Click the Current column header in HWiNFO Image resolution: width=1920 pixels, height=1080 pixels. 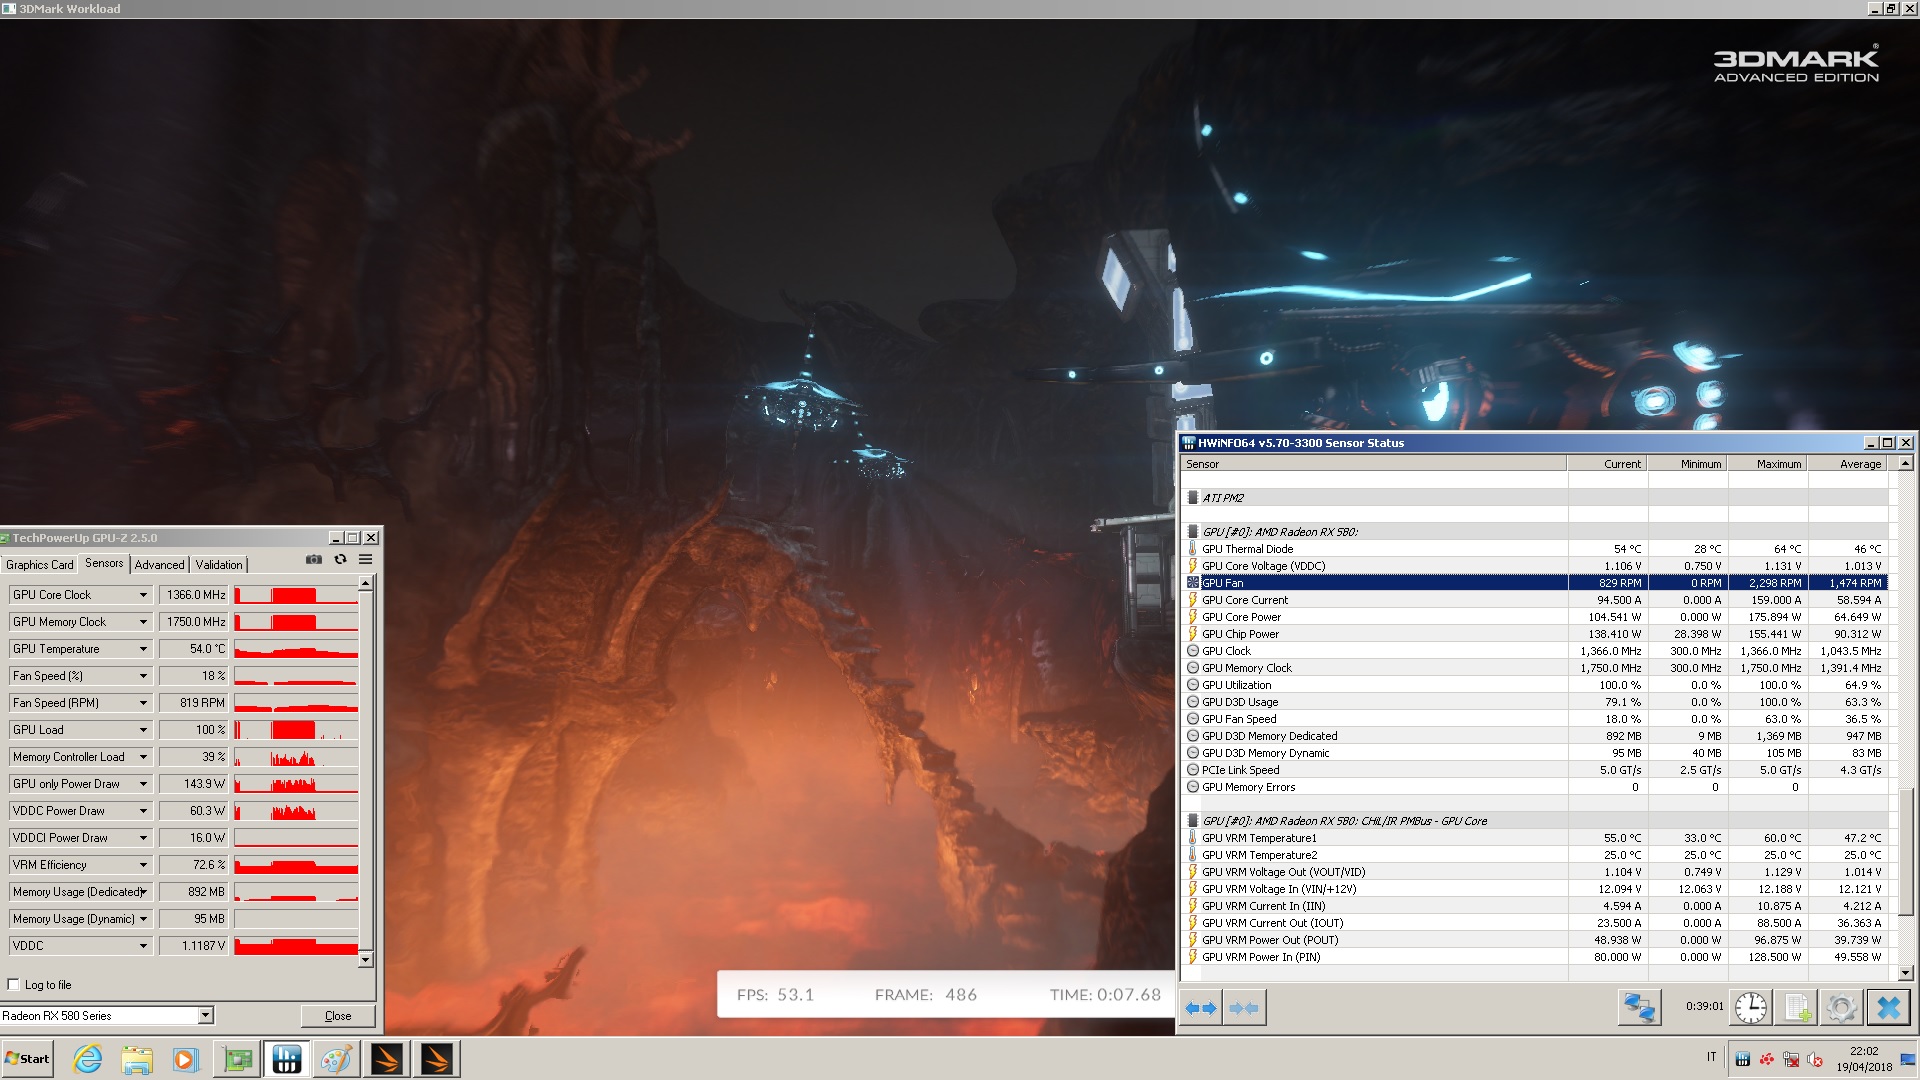(x=1607, y=464)
